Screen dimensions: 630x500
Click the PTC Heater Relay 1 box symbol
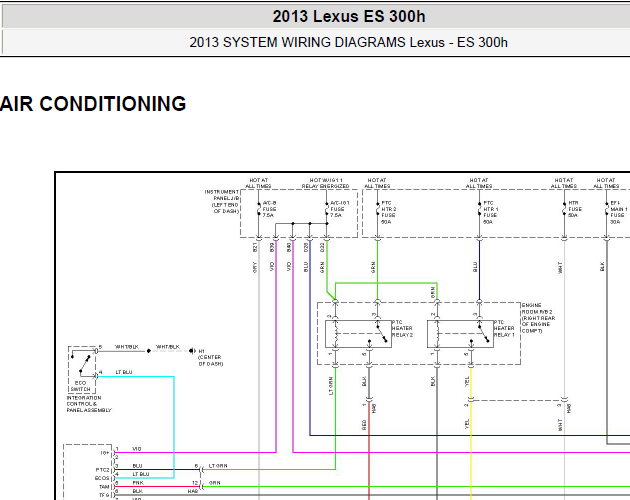click(x=460, y=334)
